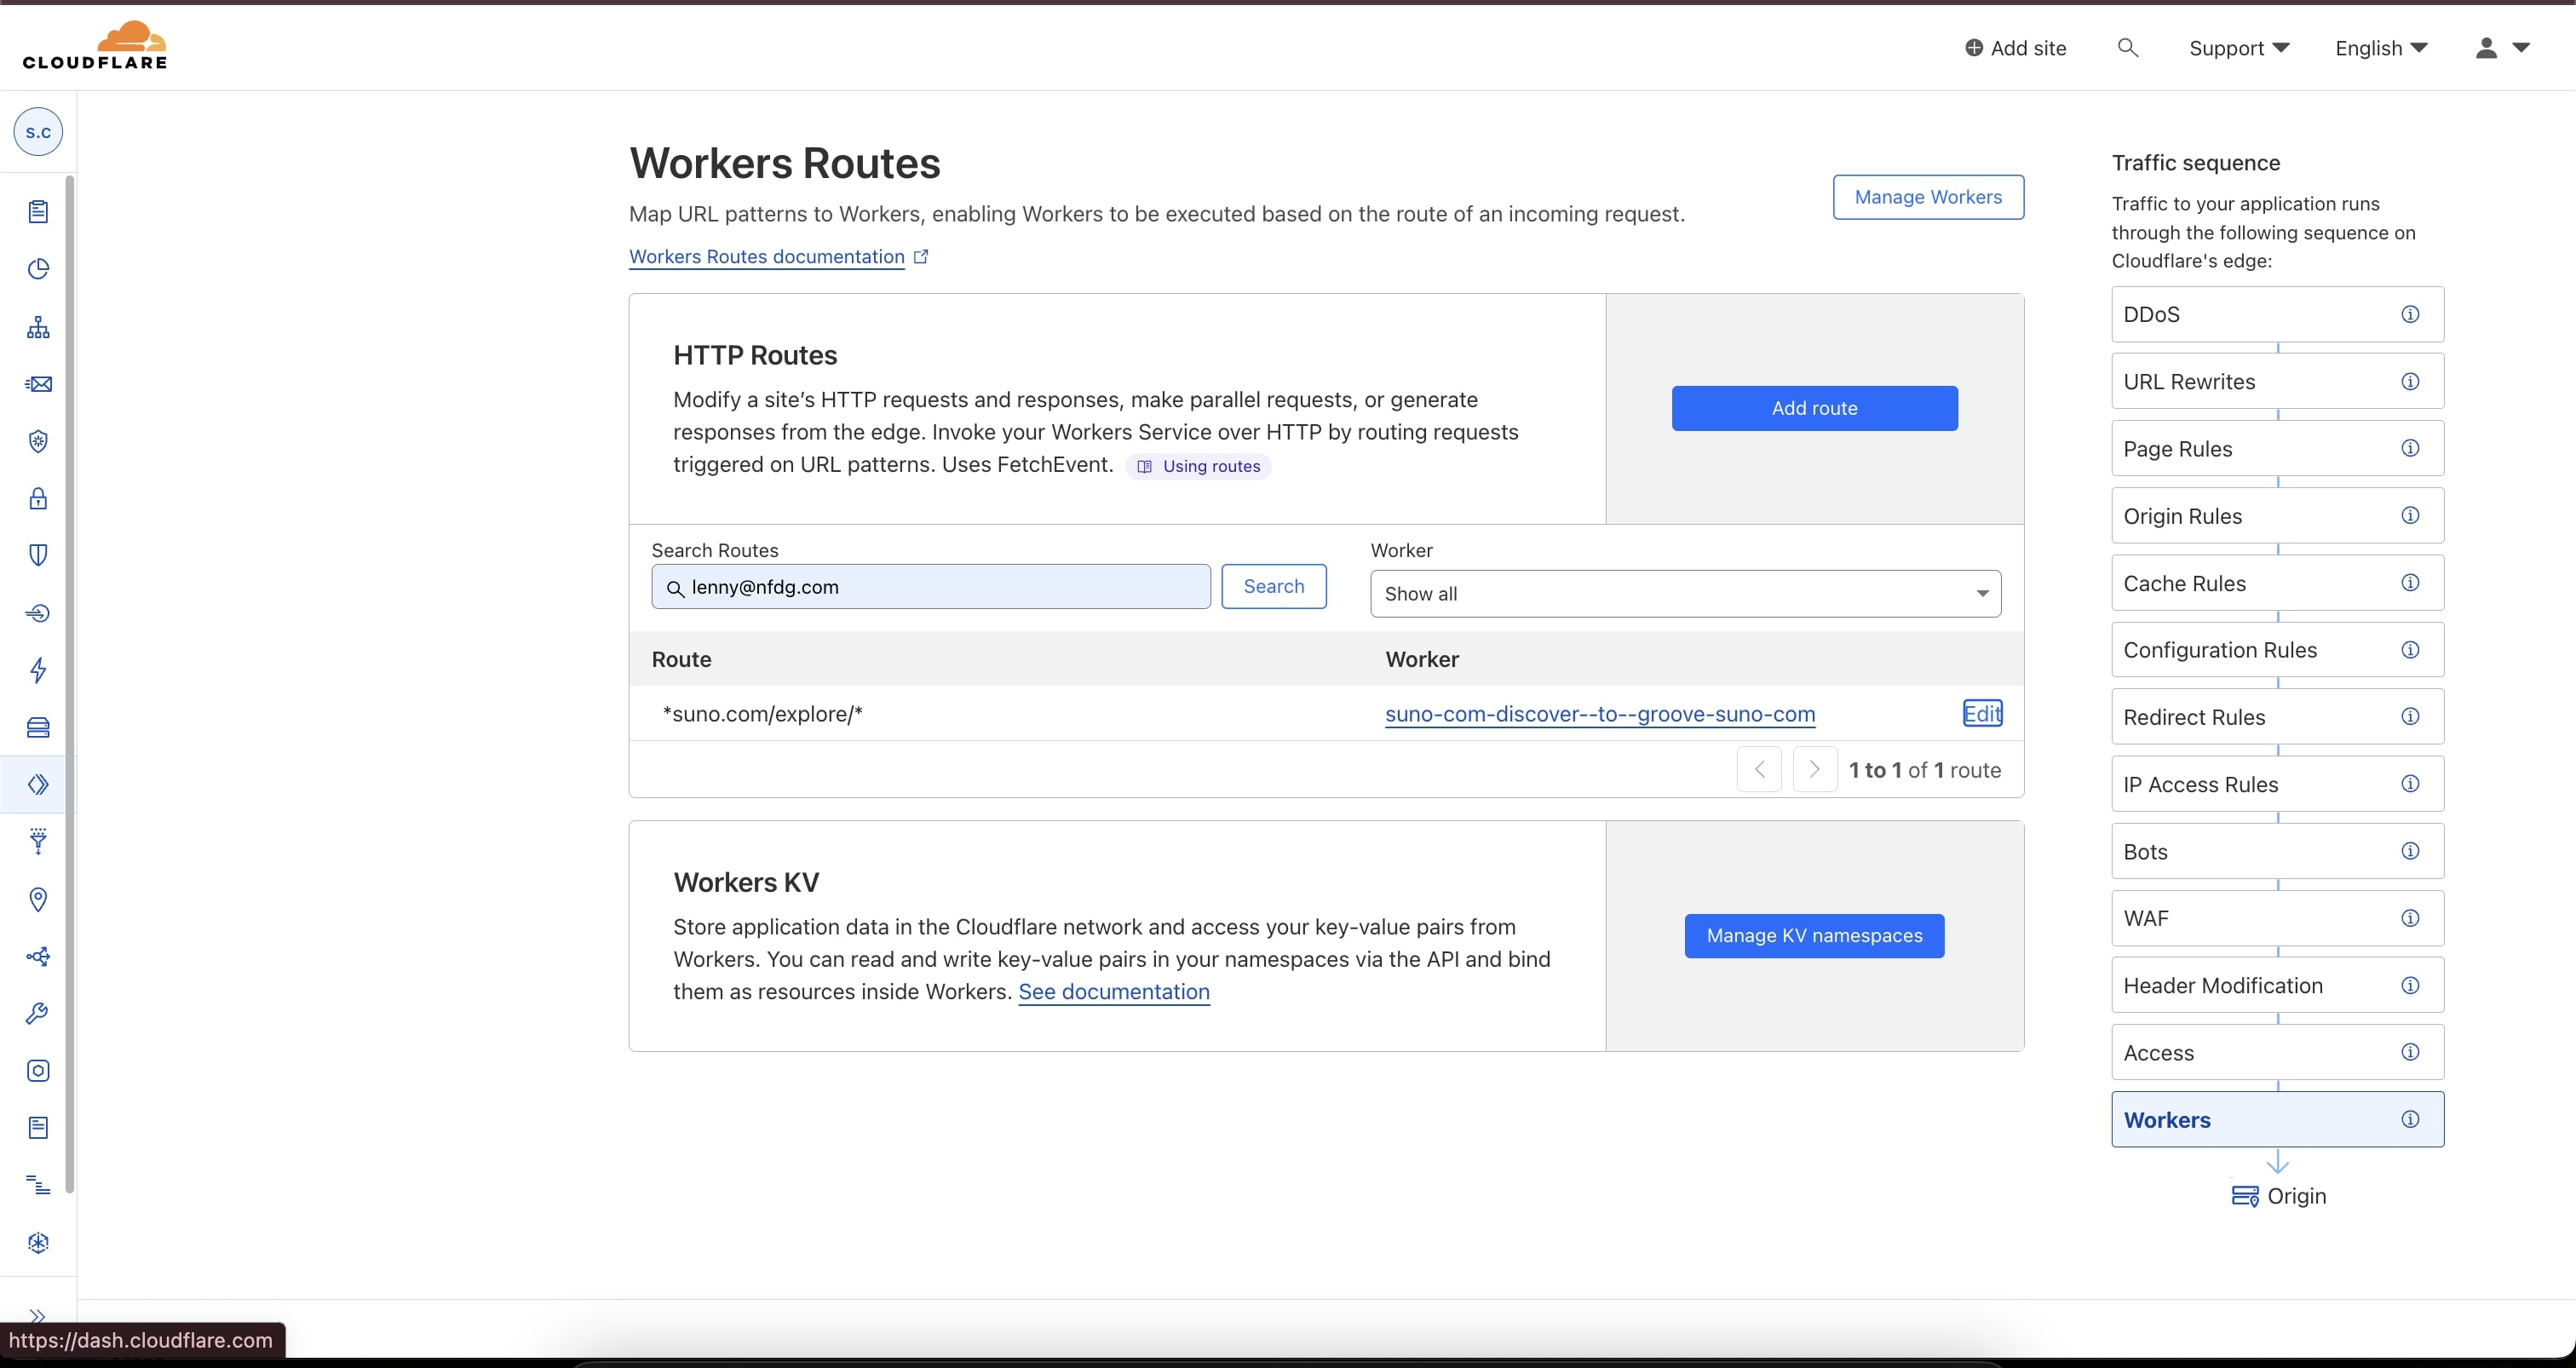Open the Email envelope icon in sidebar
The height and width of the screenshot is (1368, 2576).
(38, 384)
